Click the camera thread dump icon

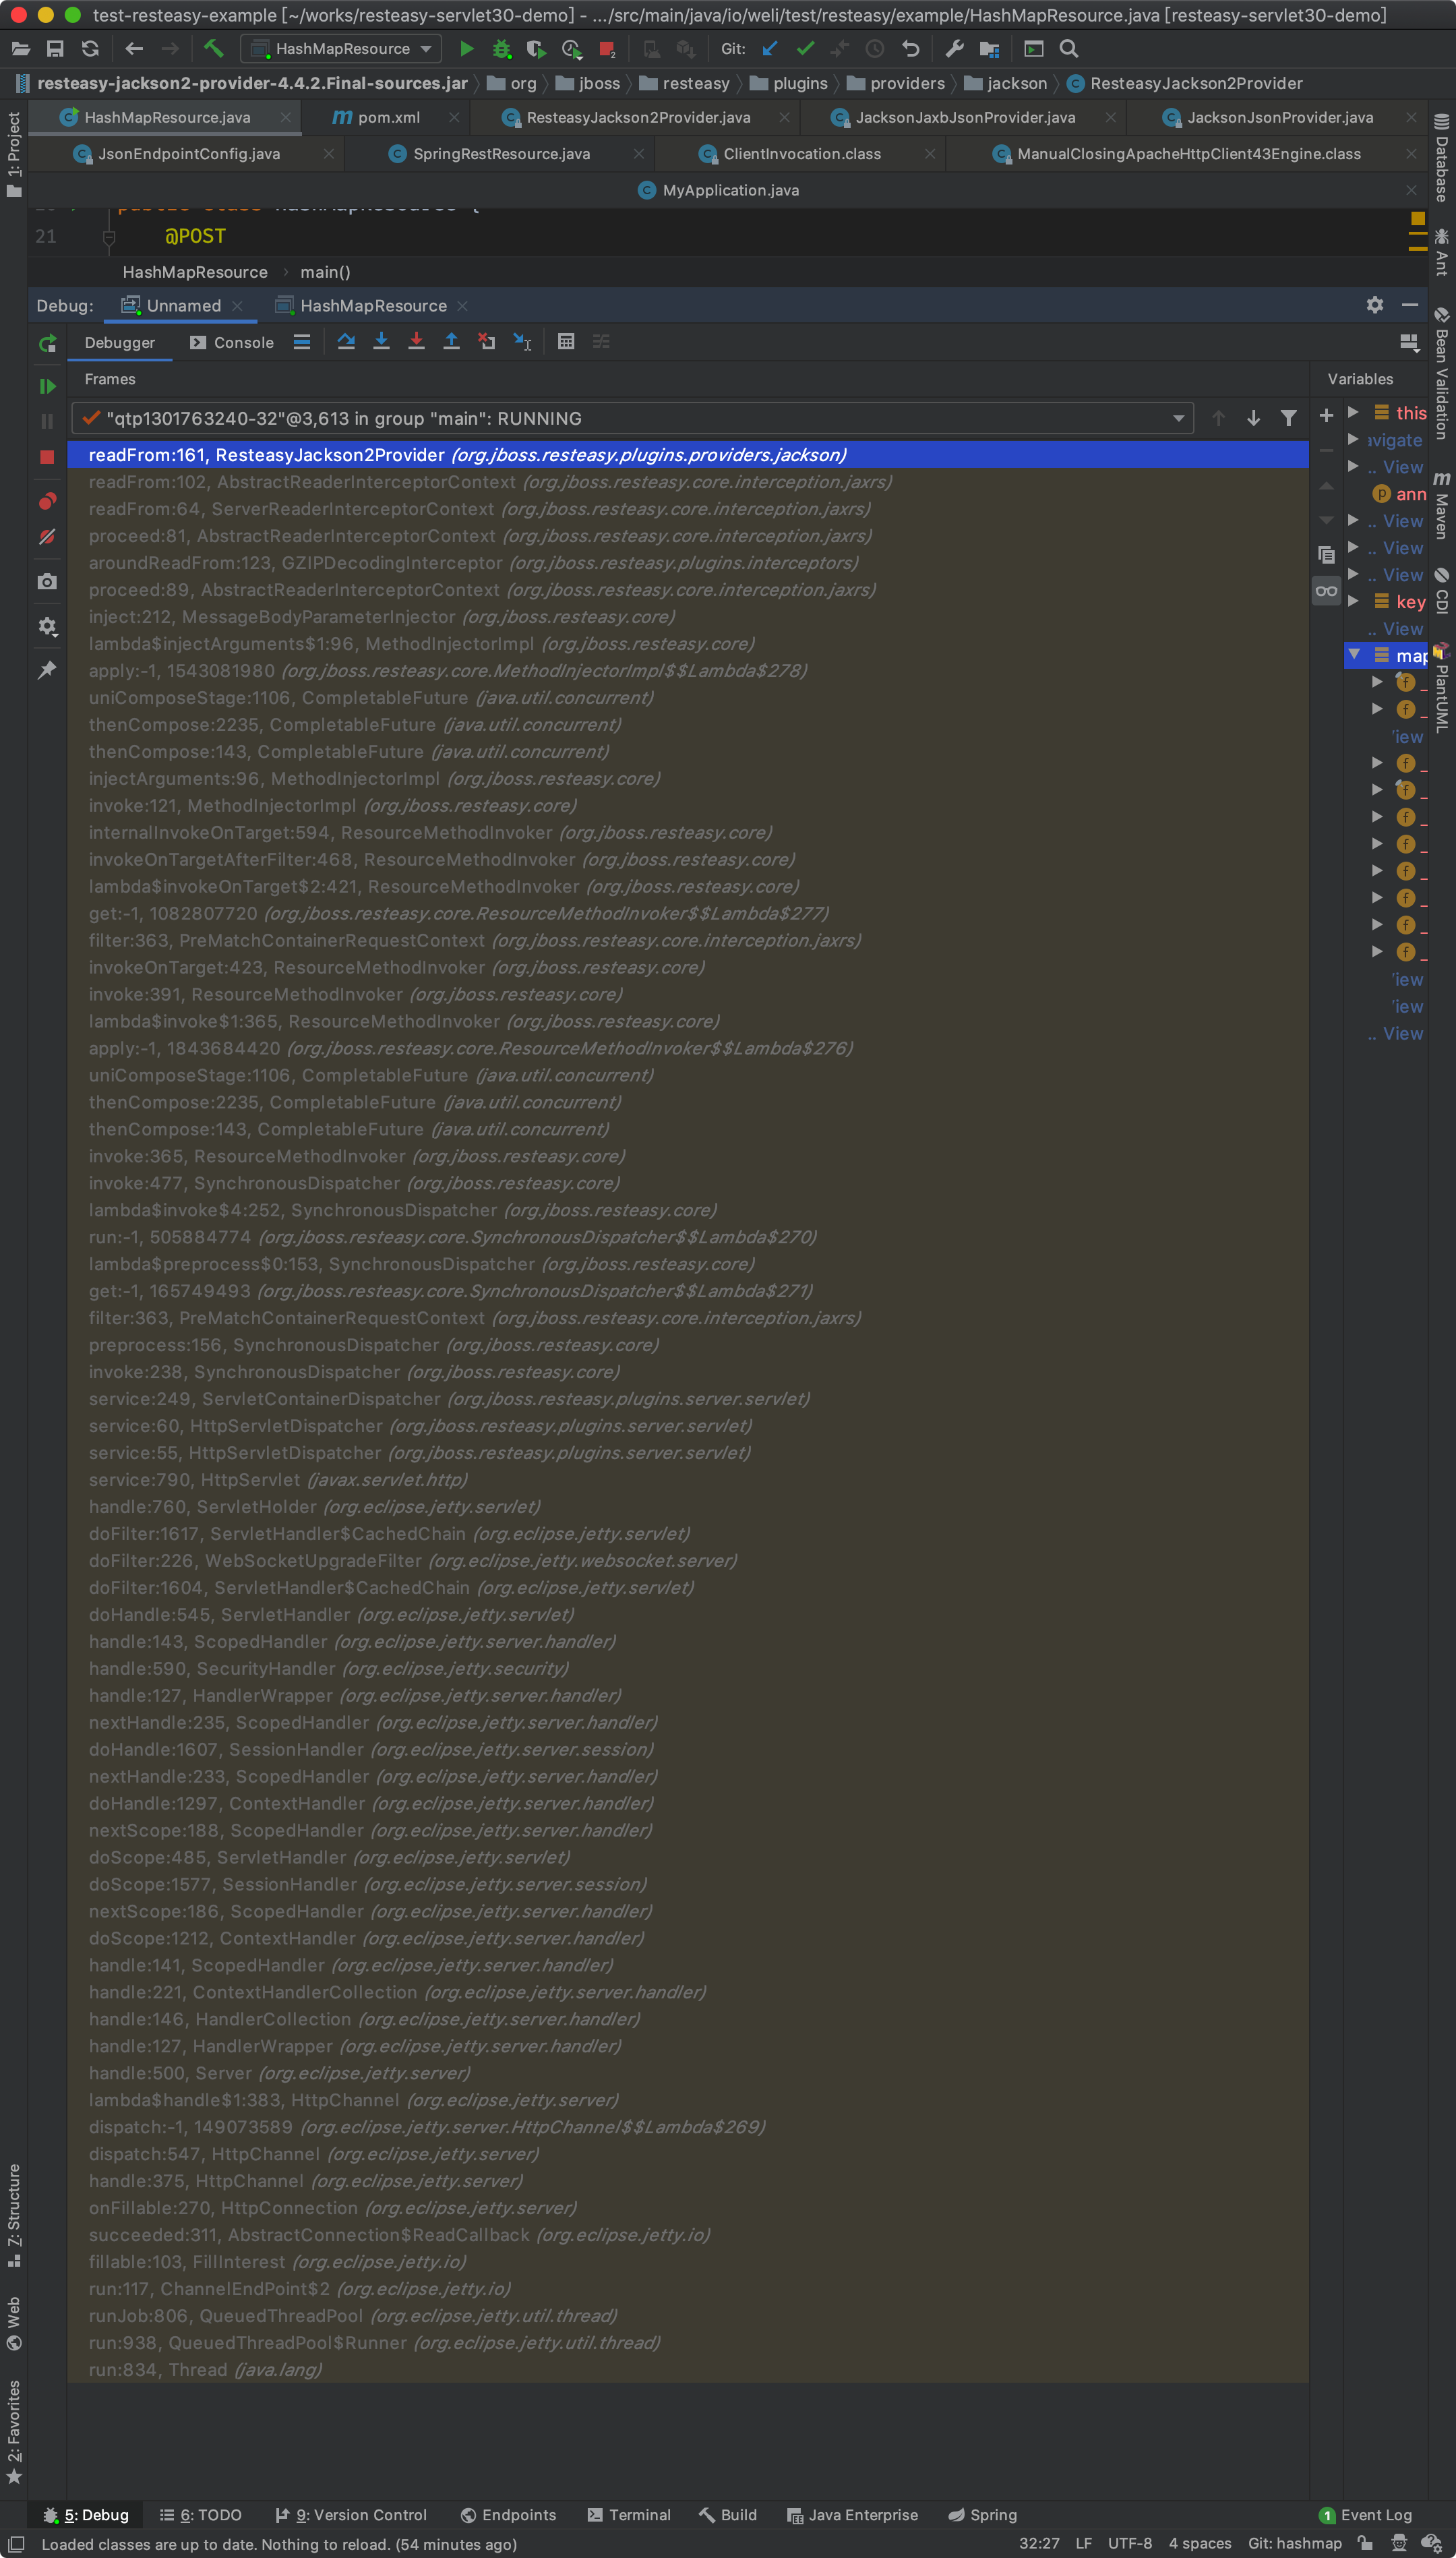click(x=47, y=582)
